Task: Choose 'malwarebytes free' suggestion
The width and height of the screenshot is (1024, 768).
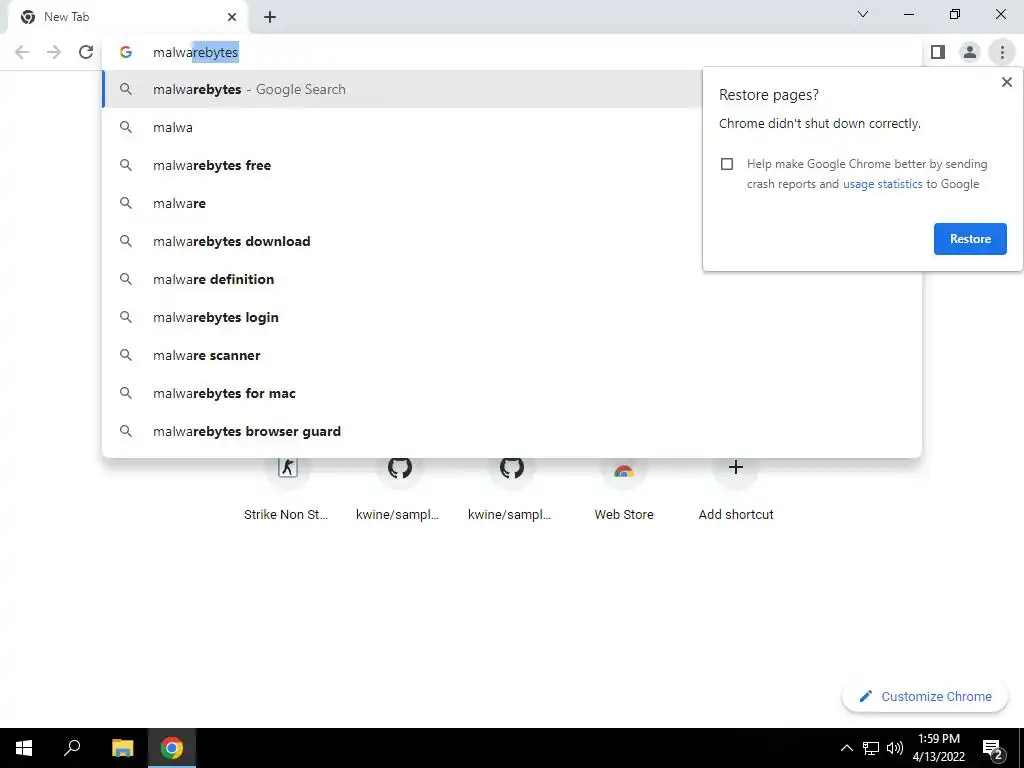Action: click(x=402, y=165)
